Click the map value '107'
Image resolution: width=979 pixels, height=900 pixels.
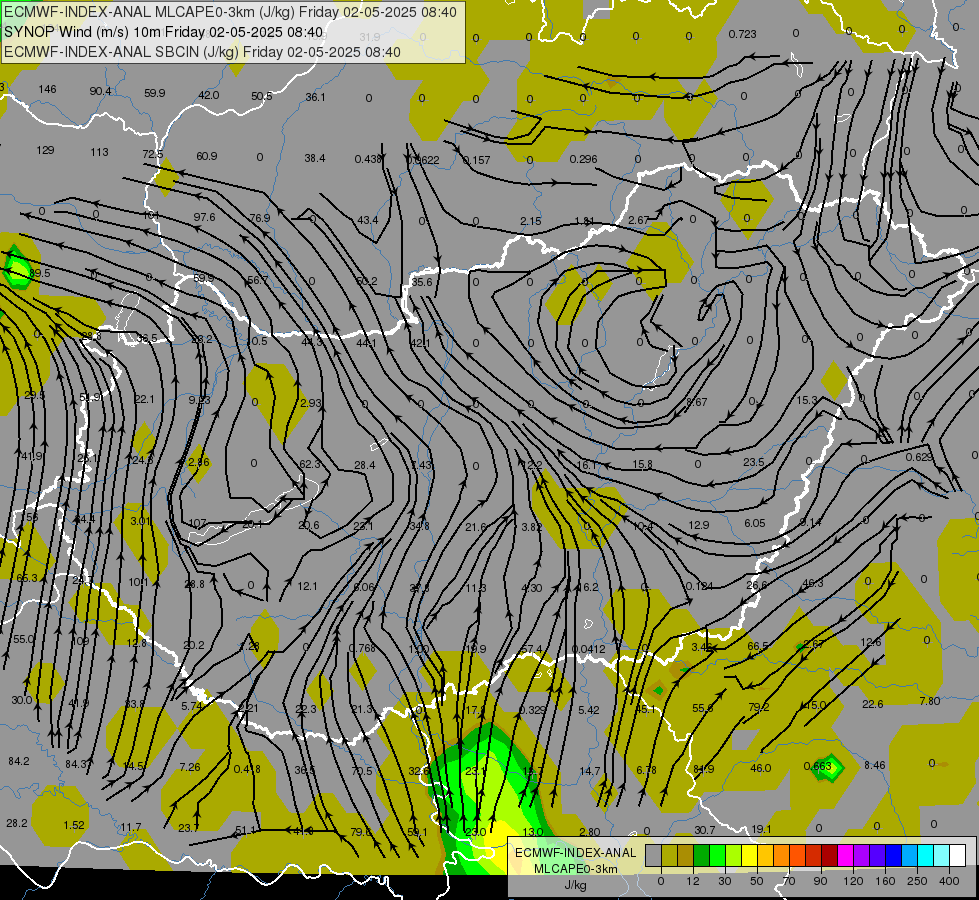[197, 523]
